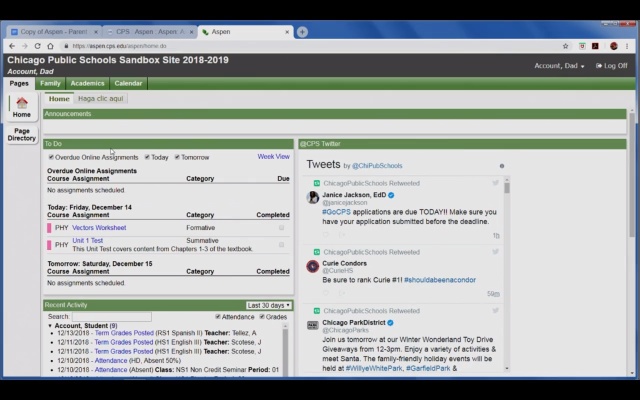Click Curie Condors profile avatar
640x400 pixels.
(313, 266)
